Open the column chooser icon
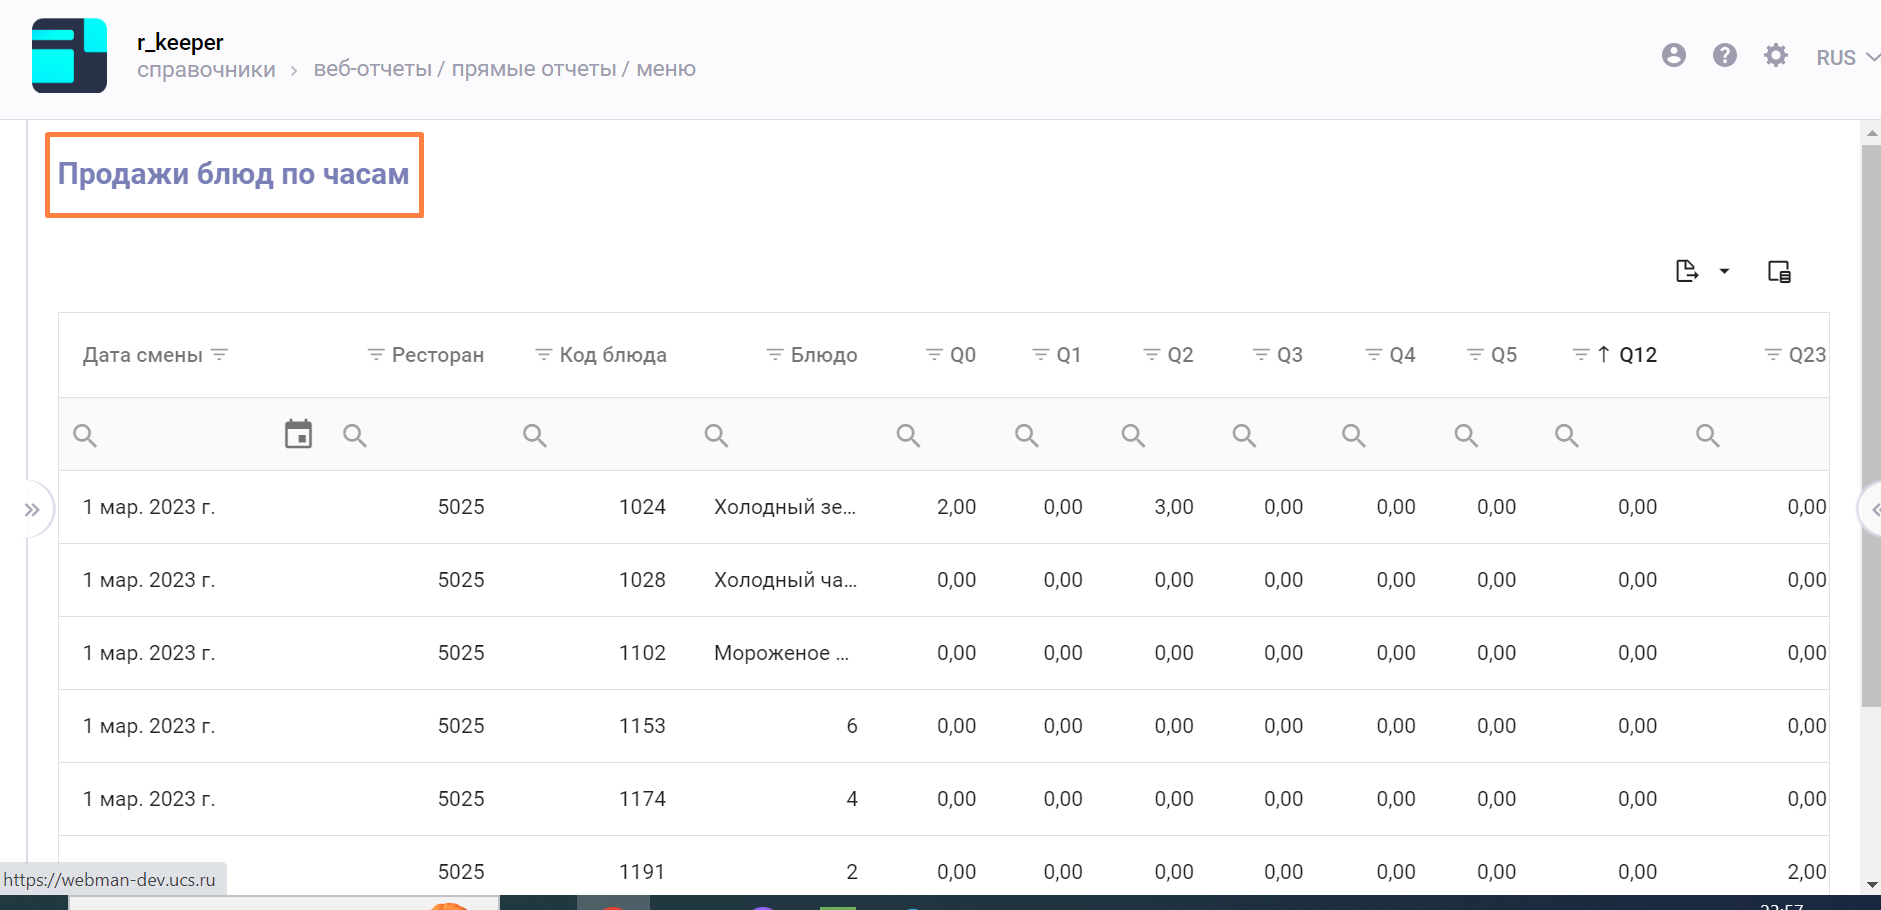 pos(1779,271)
